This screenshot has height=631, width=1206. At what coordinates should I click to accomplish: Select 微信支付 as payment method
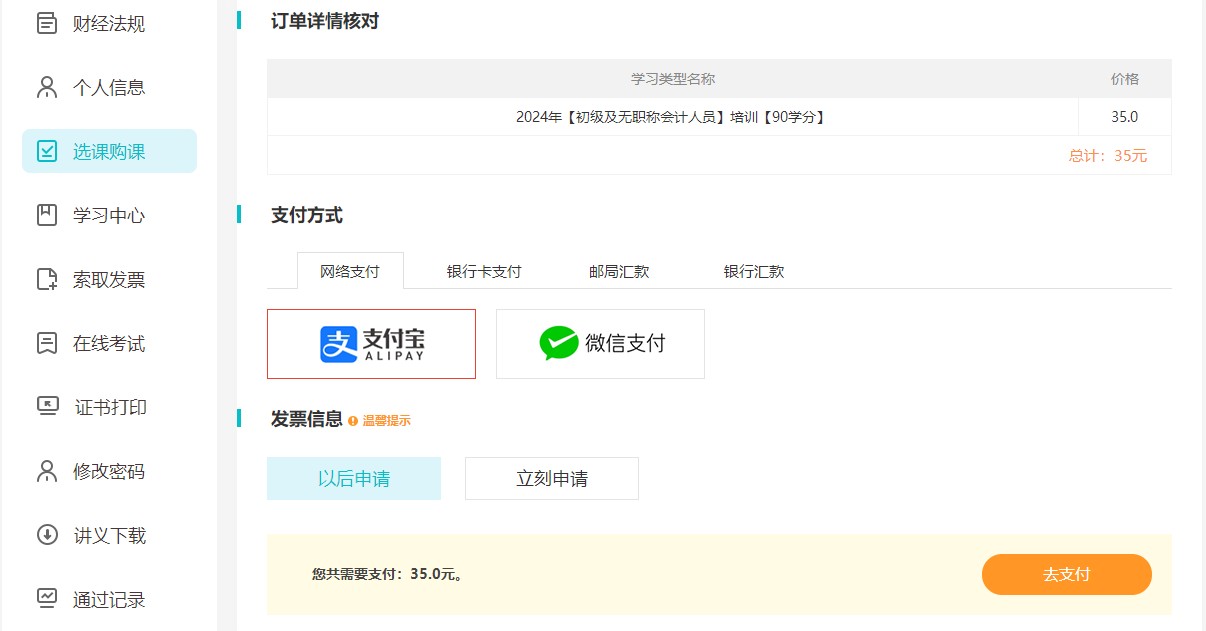(600, 343)
